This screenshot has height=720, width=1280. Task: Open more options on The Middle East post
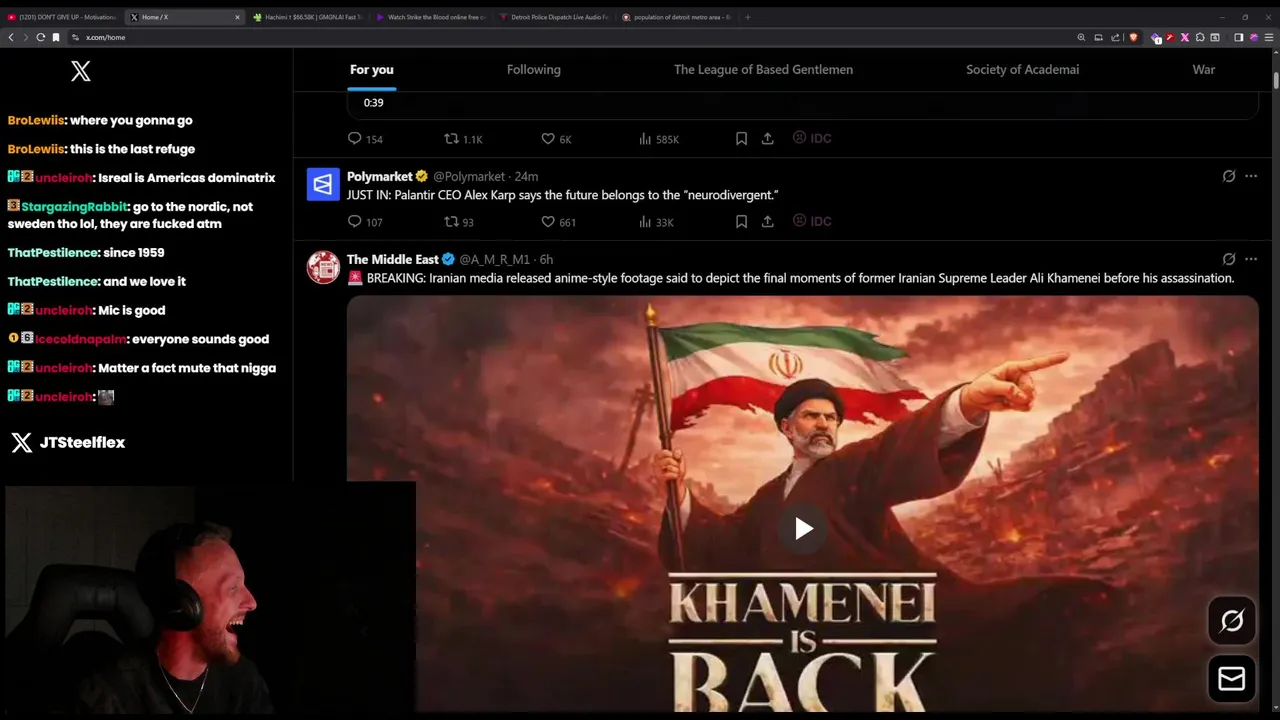[1251, 259]
